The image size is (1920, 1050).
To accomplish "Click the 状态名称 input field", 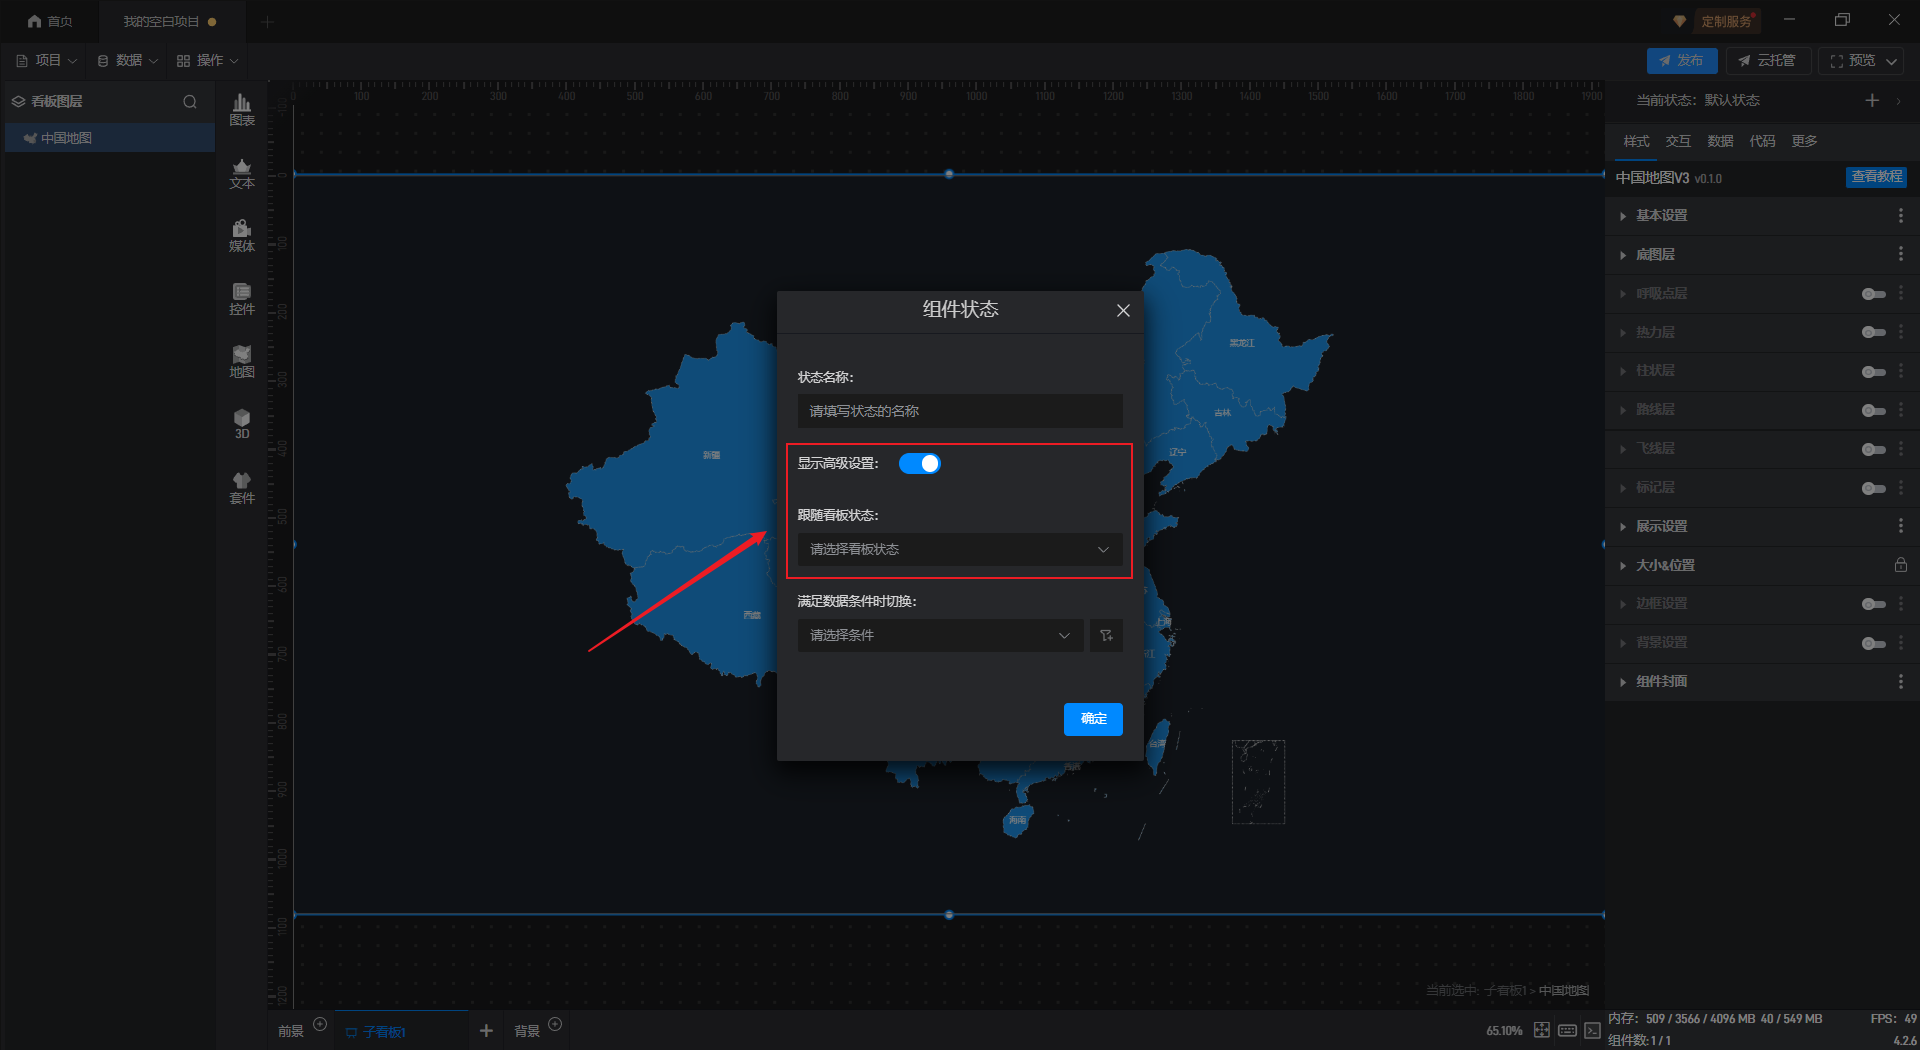I will [x=960, y=411].
